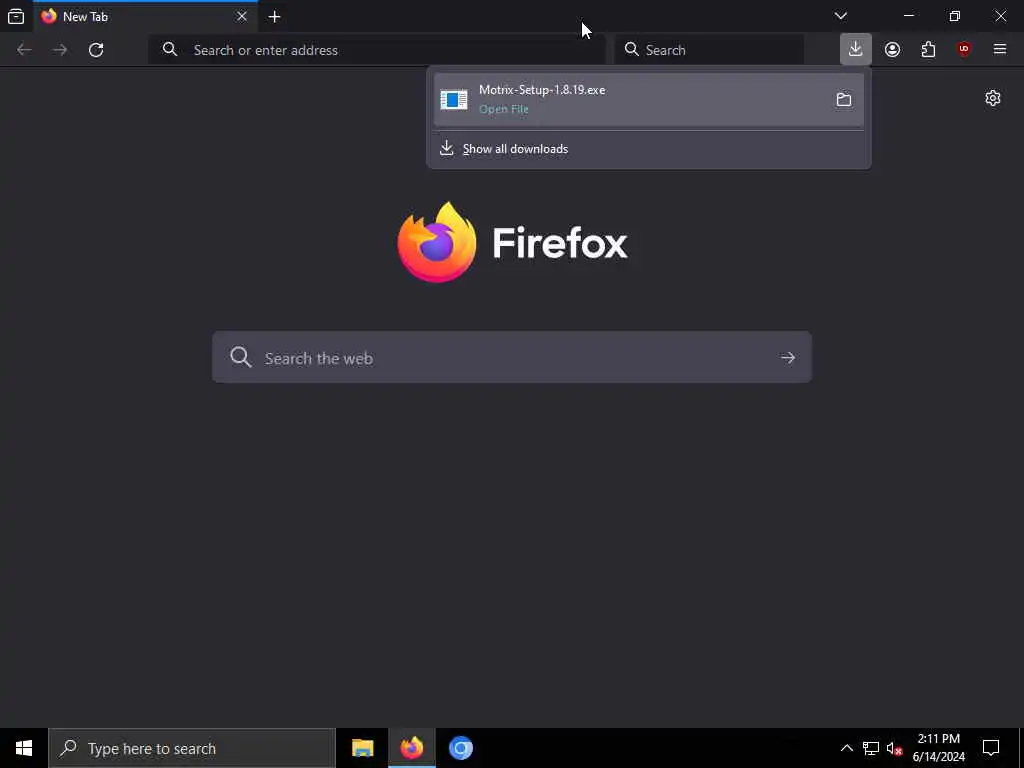
Task: Close the New Tab tab
Action: [x=242, y=16]
